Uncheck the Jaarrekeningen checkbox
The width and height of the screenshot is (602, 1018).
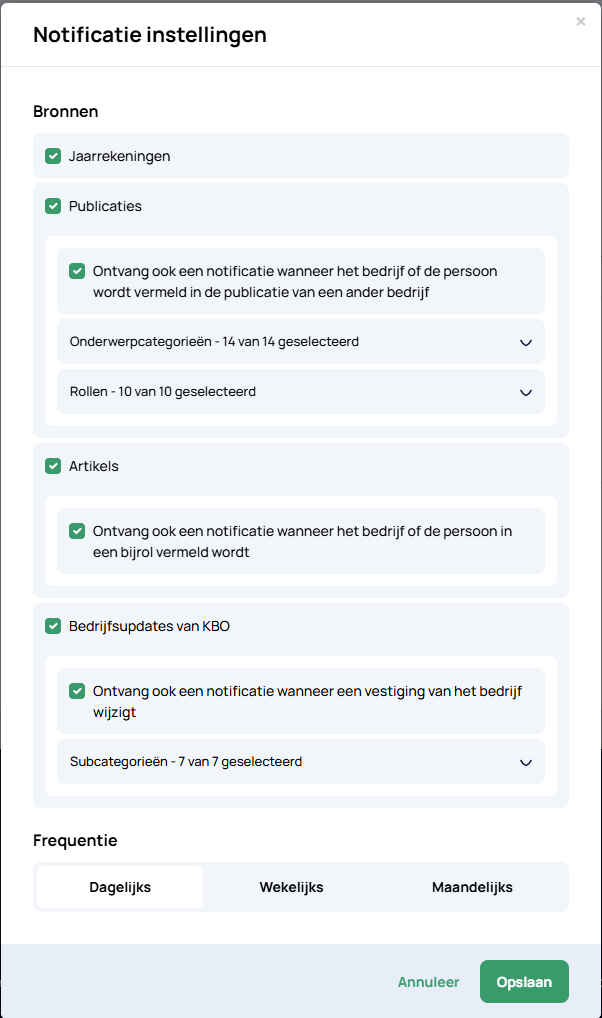pos(53,156)
